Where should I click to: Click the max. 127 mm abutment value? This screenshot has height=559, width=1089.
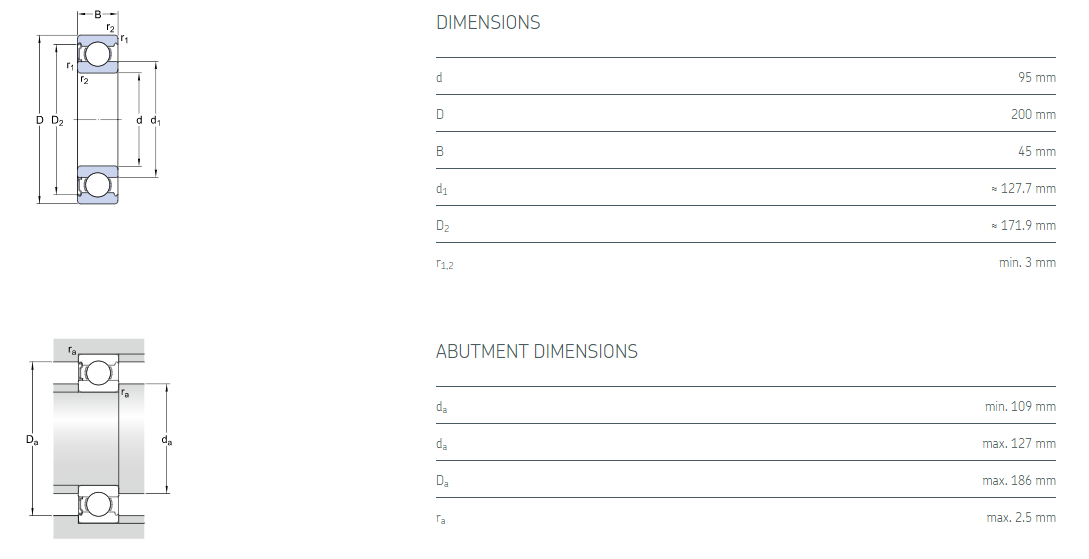pyautogui.click(x=1019, y=443)
